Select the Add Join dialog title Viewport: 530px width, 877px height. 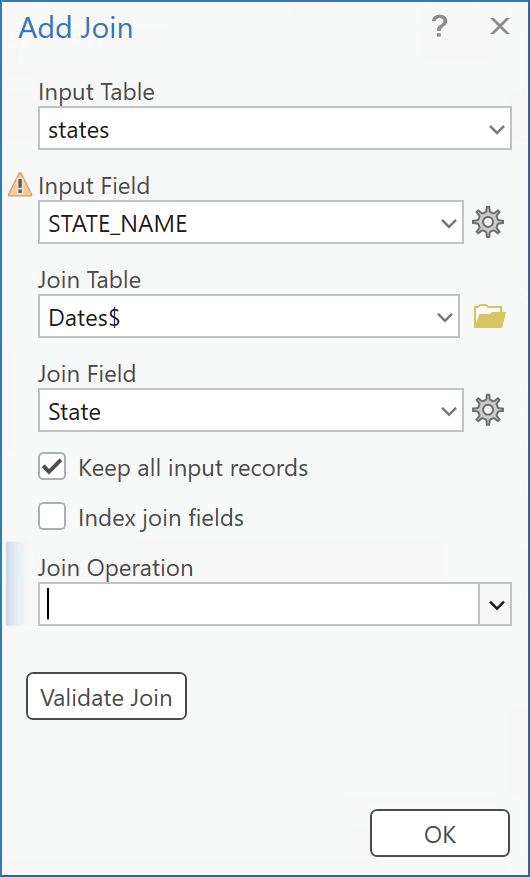click(76, 28)
